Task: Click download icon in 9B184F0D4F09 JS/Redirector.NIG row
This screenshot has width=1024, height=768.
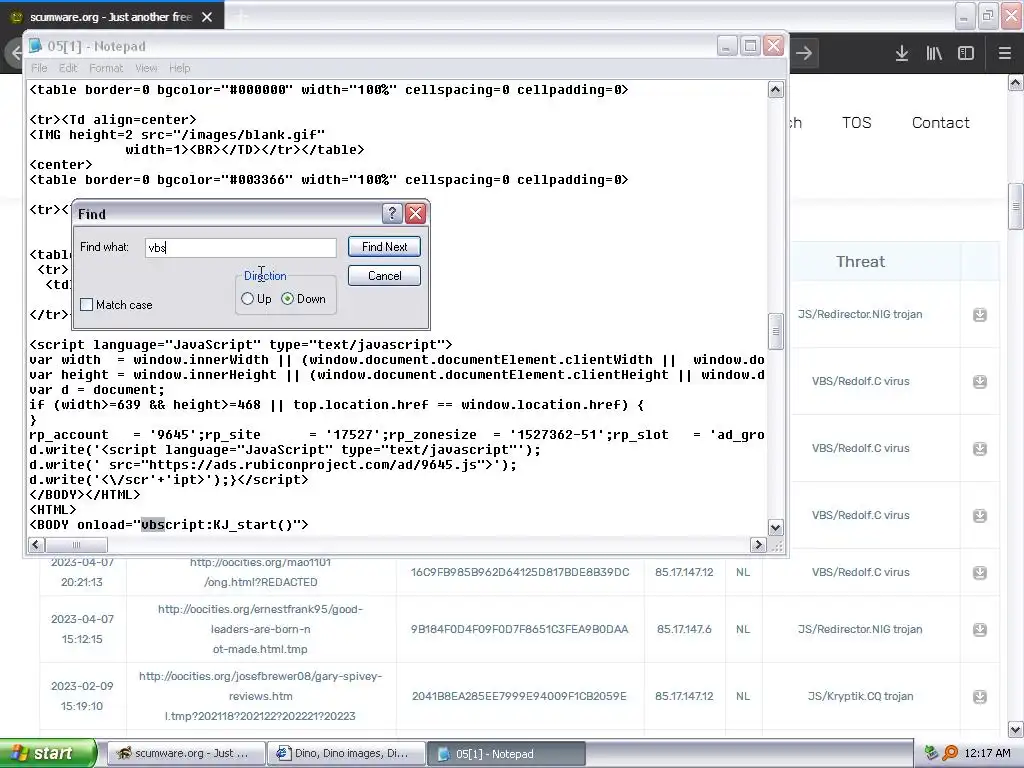Action: click(980, 630)
